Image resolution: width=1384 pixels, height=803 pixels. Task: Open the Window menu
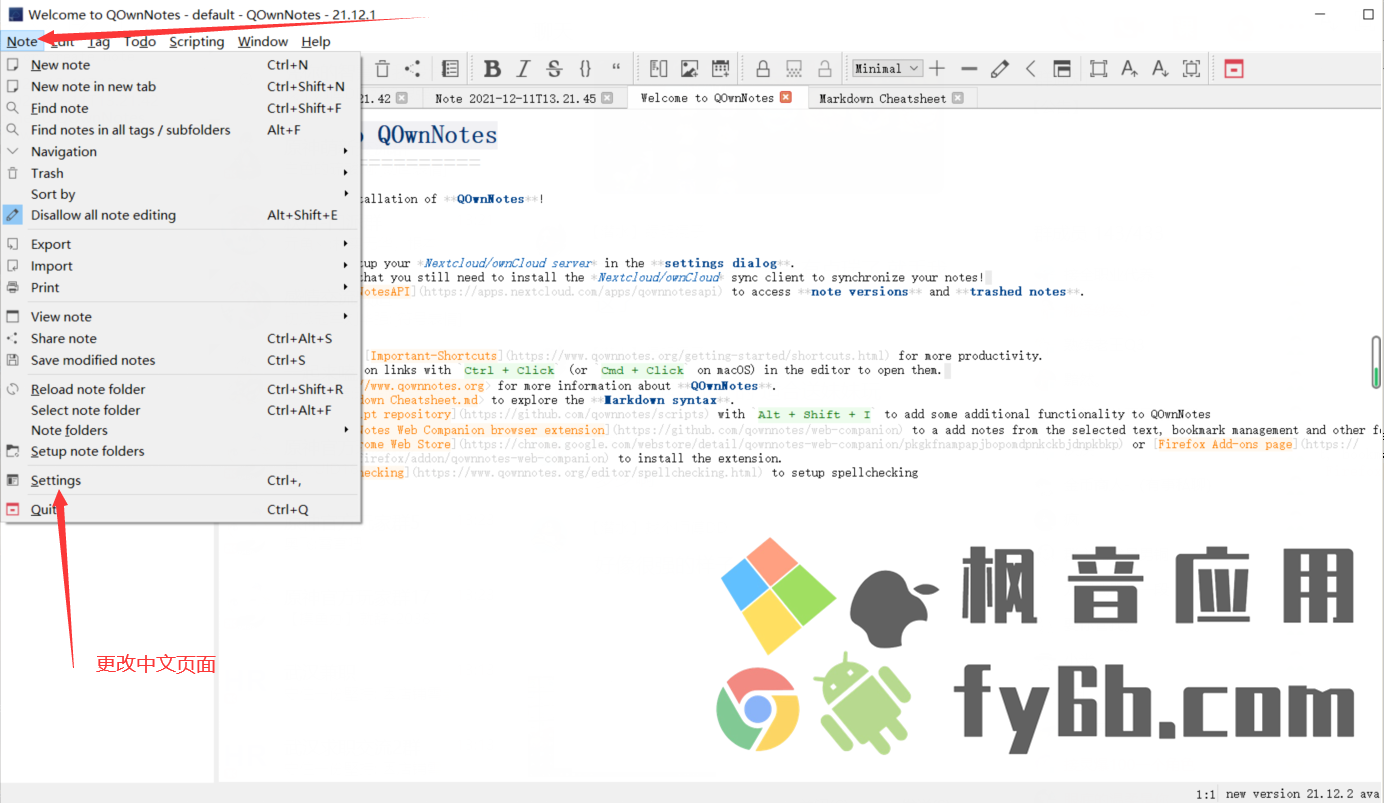pyautogui.click(x=263, y=41)
